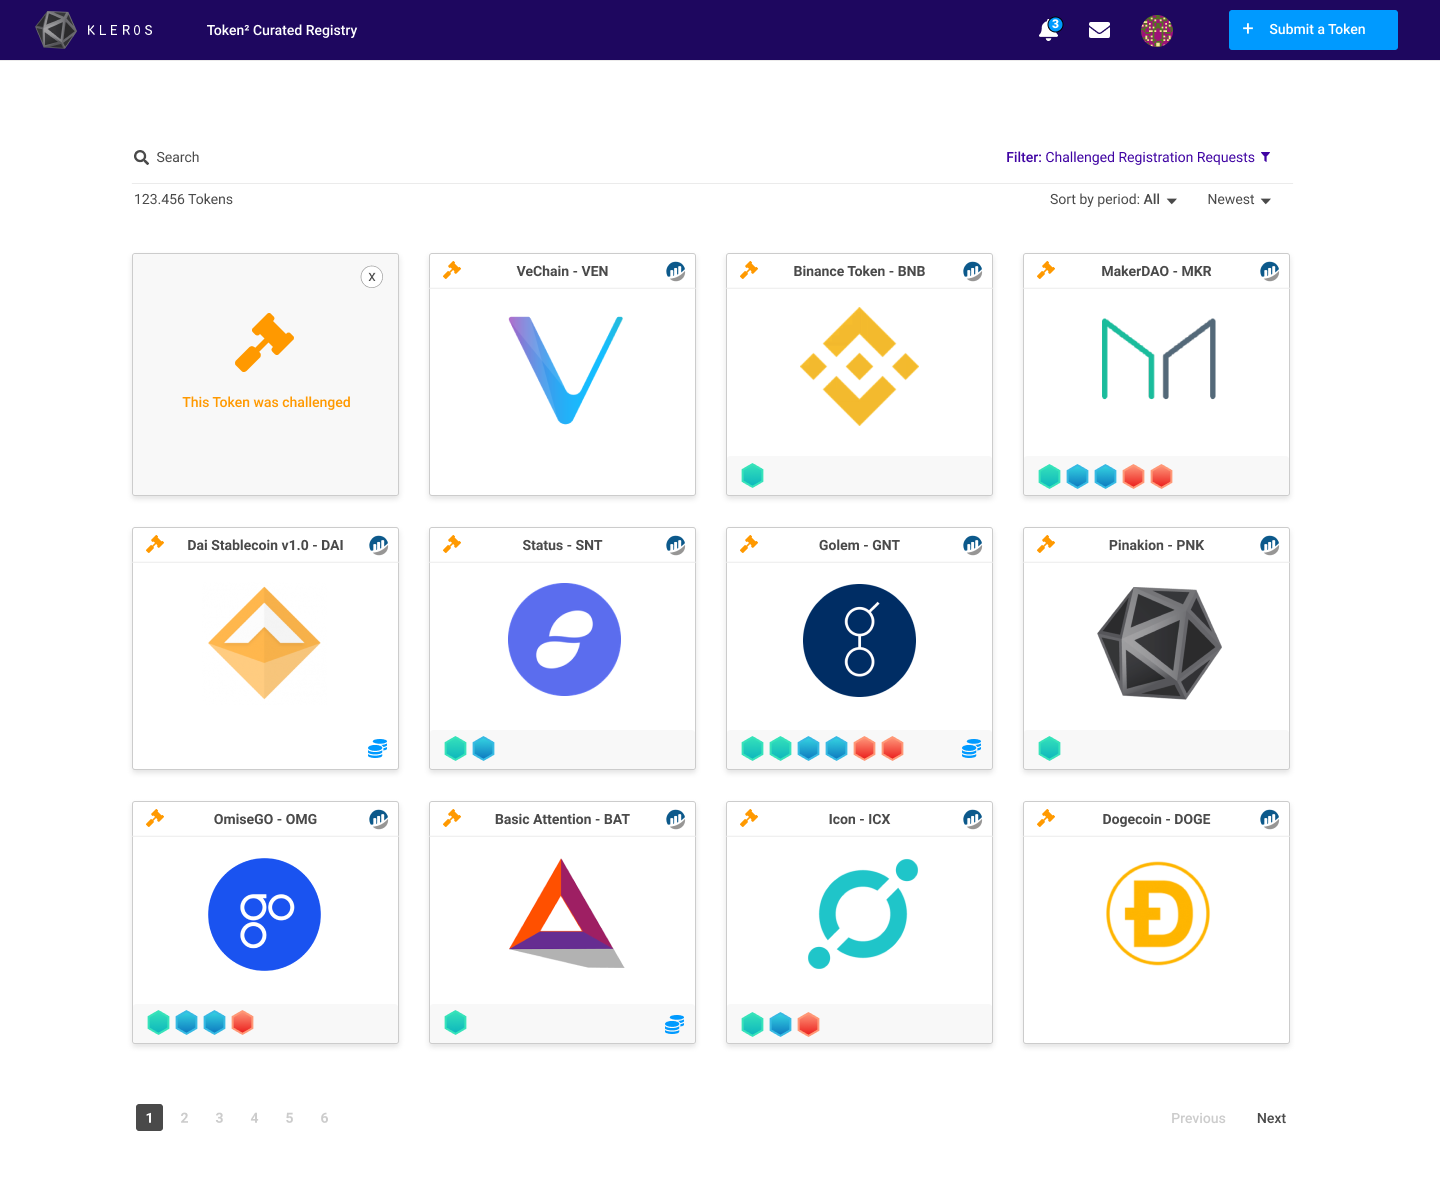Select page 1 in pagination
1440x1199 pixels.
click(x=149, y=1118)
